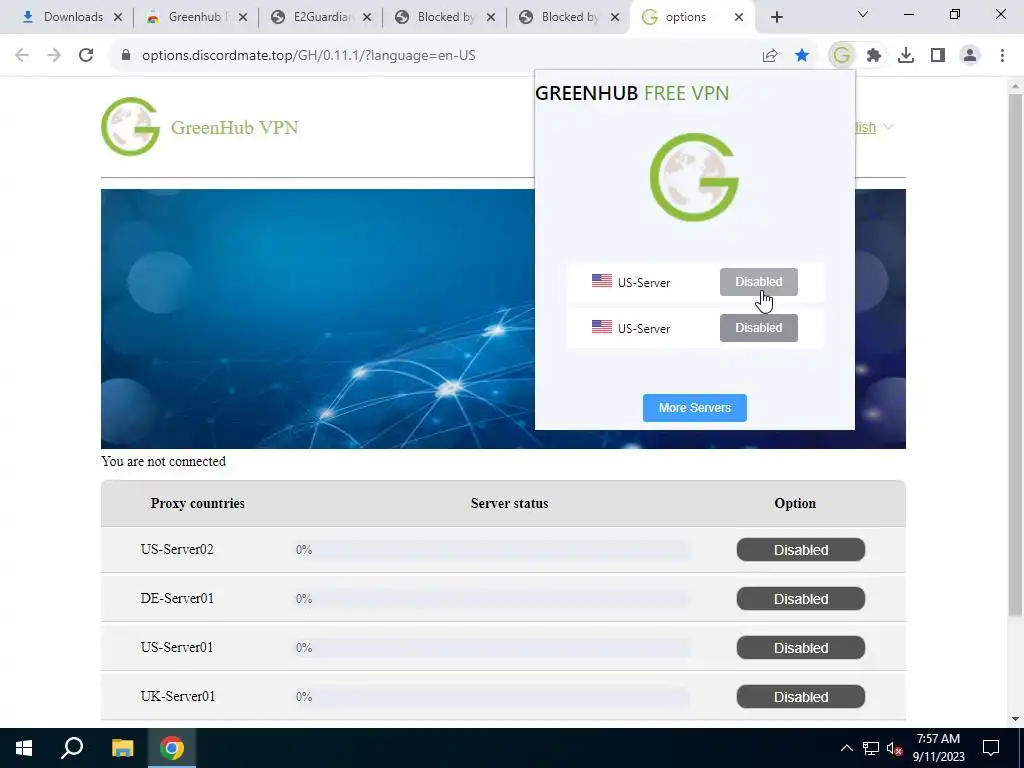Open File Explorer from taskbar
Viewport: 1024px width, 768px height.
pos(122,748)
